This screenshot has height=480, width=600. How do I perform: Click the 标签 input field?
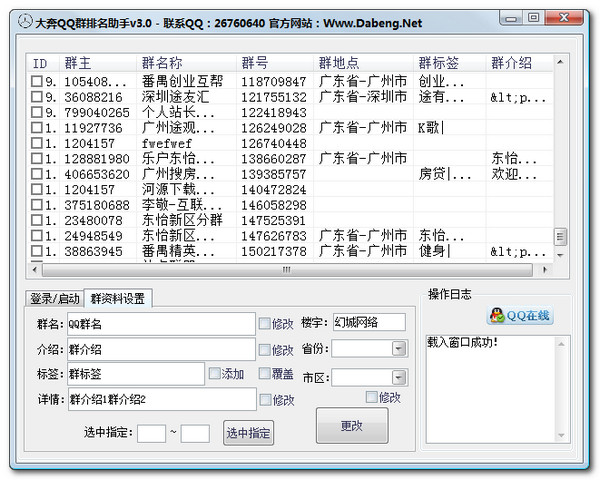pos(136,373)
